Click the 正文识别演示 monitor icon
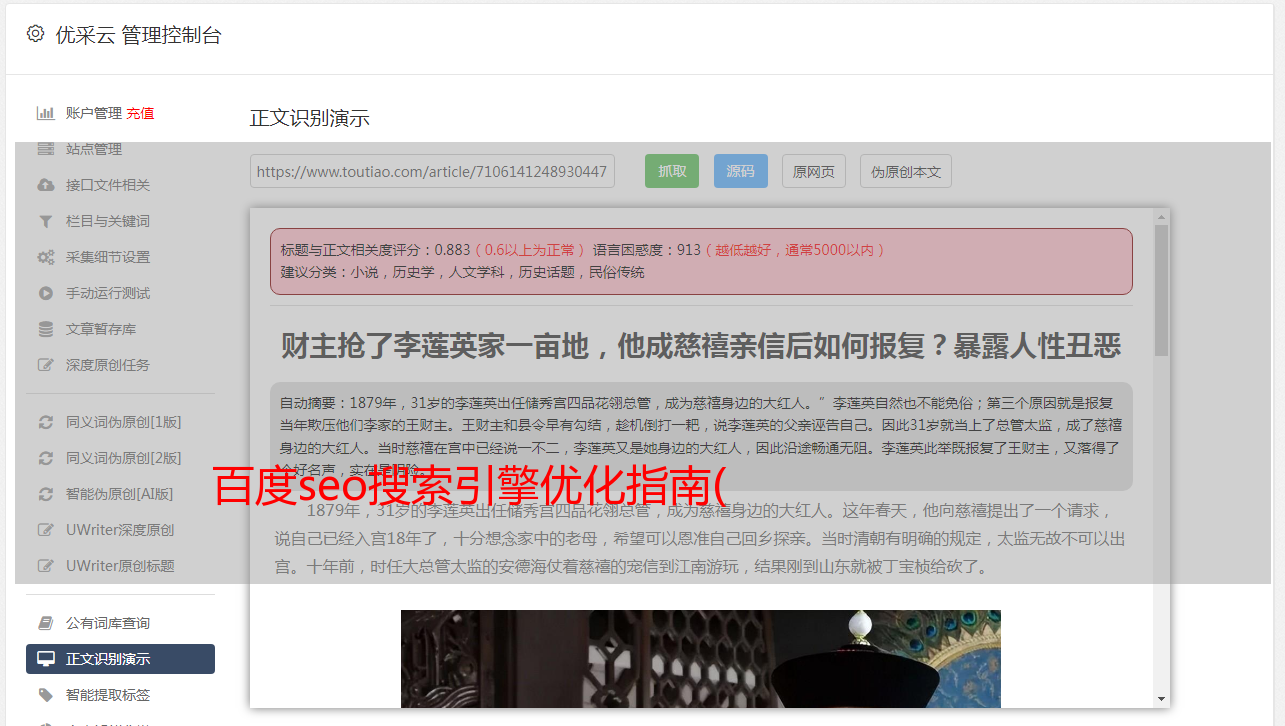This screenshot has height=726, width=1285. click(45, 659)
